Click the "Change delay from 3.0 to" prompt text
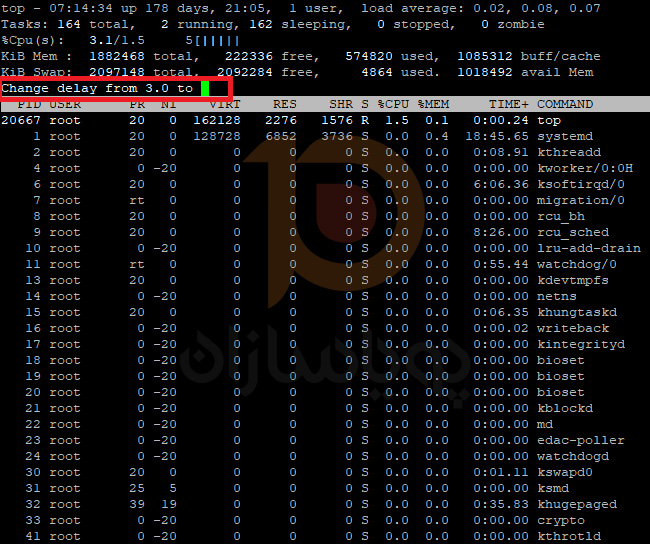This screenshot has height=544, width=650. tap(97, 88)
